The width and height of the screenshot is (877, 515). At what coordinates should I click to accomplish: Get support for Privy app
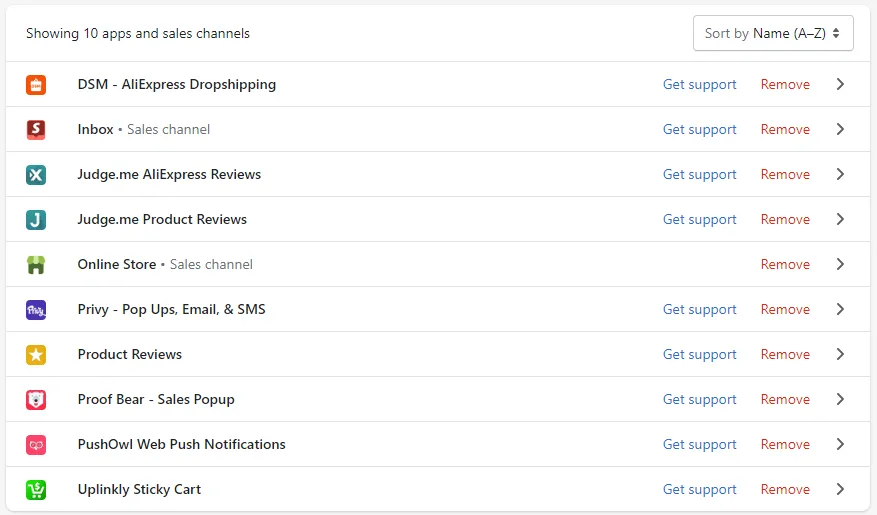point(700,310)
